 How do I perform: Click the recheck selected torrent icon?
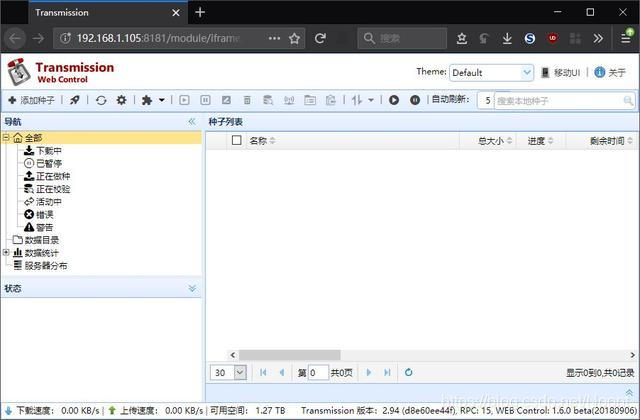[226, 100]
